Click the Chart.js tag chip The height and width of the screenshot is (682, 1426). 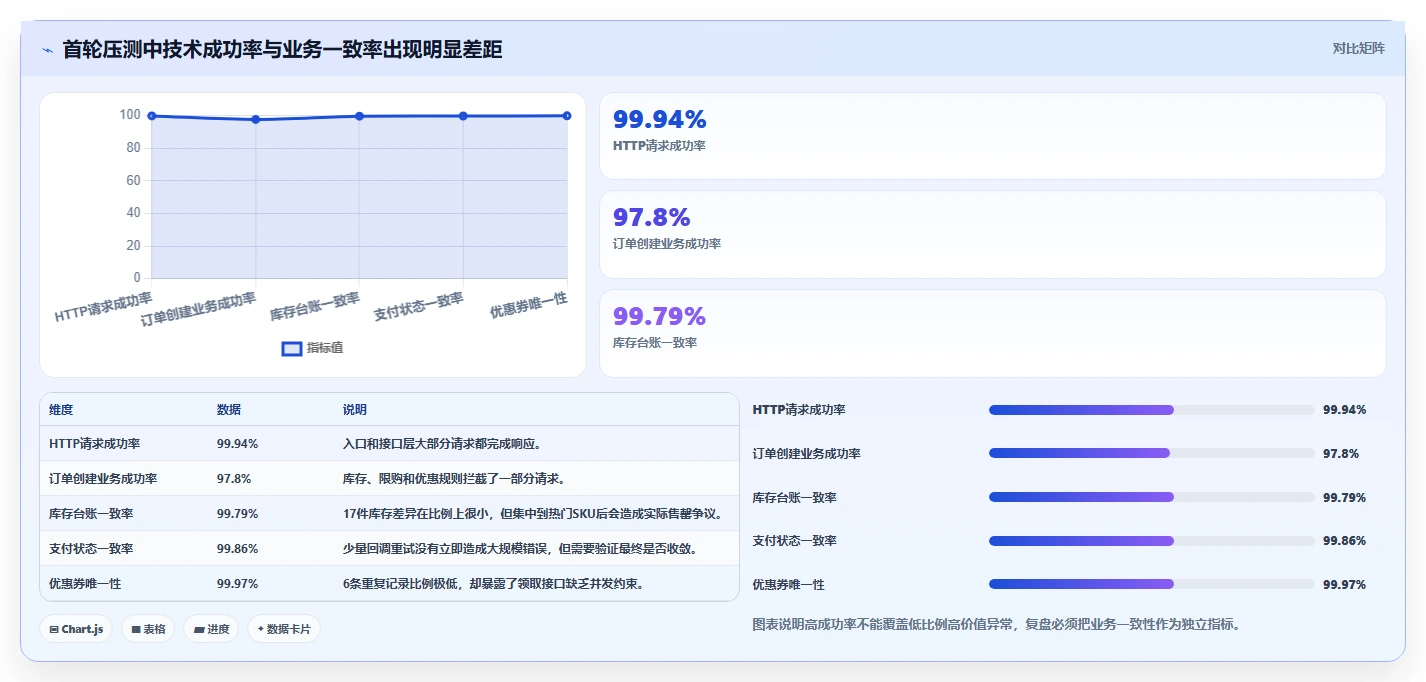coord(77,629)
